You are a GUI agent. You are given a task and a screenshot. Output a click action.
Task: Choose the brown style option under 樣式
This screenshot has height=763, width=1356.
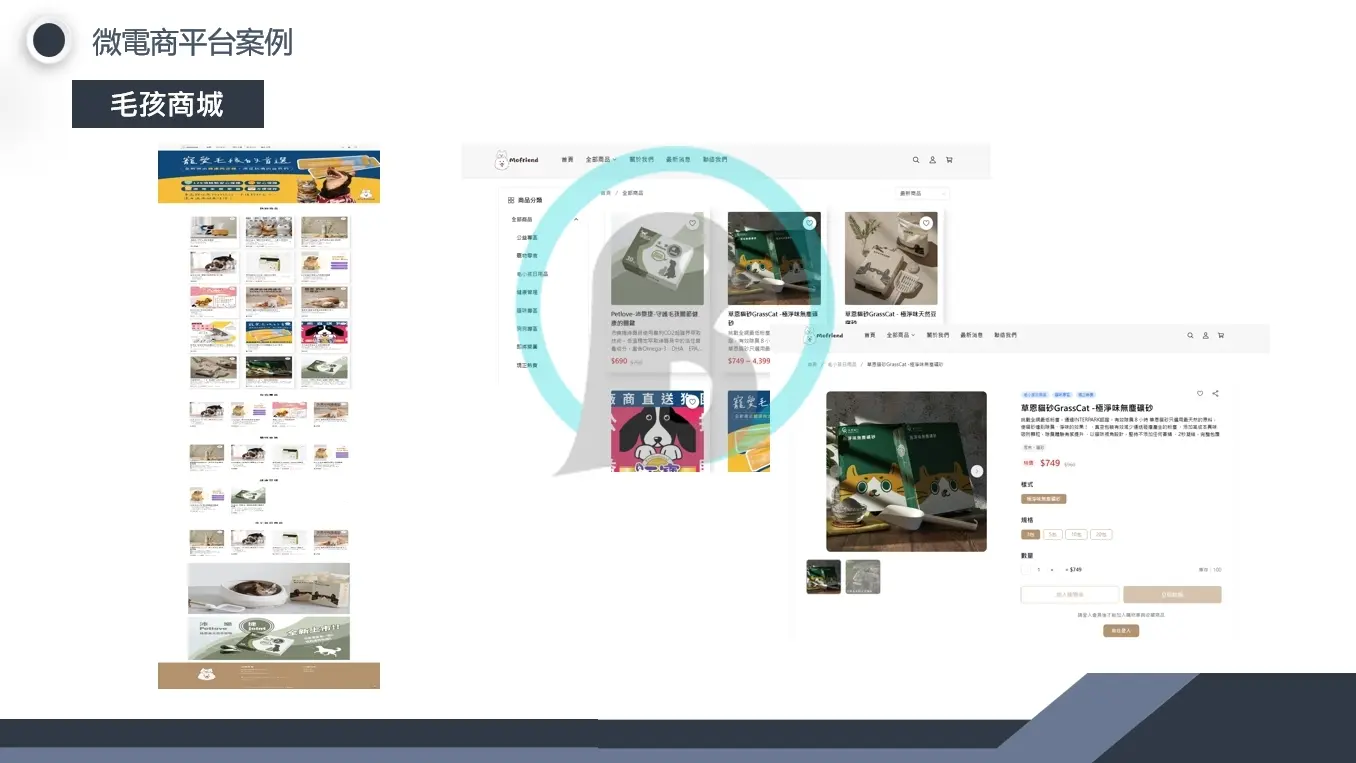(x=1044, y=499)
